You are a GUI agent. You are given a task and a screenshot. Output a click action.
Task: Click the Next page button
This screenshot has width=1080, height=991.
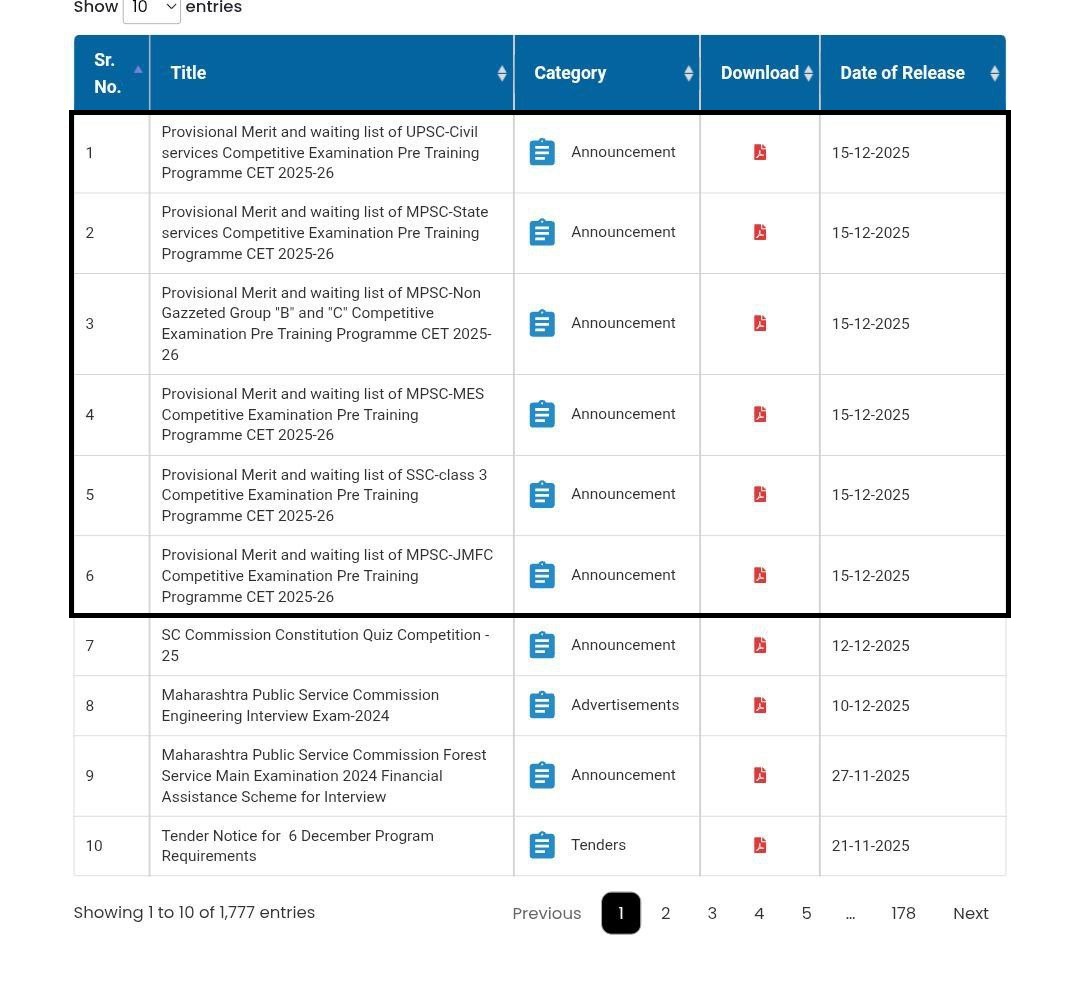970,913
